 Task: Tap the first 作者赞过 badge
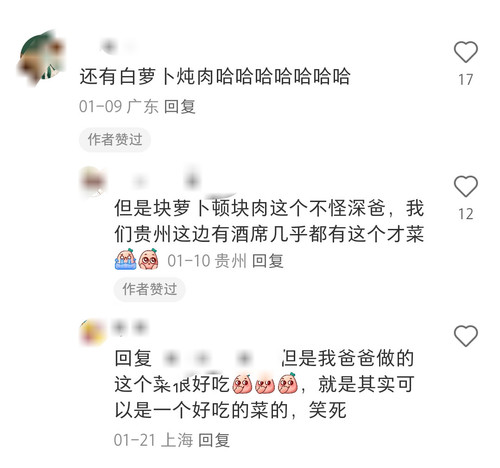(x=115, y=139)
